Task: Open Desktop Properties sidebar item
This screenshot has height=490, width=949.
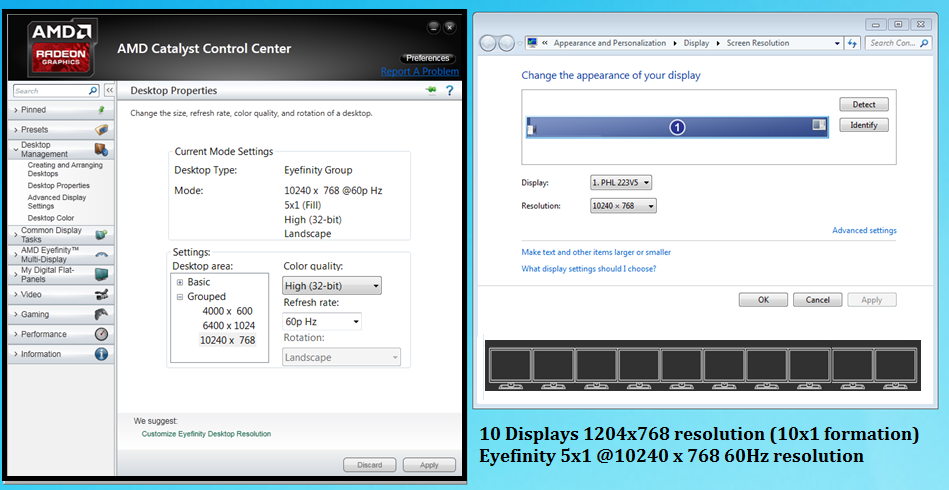Action: point(59,186)
